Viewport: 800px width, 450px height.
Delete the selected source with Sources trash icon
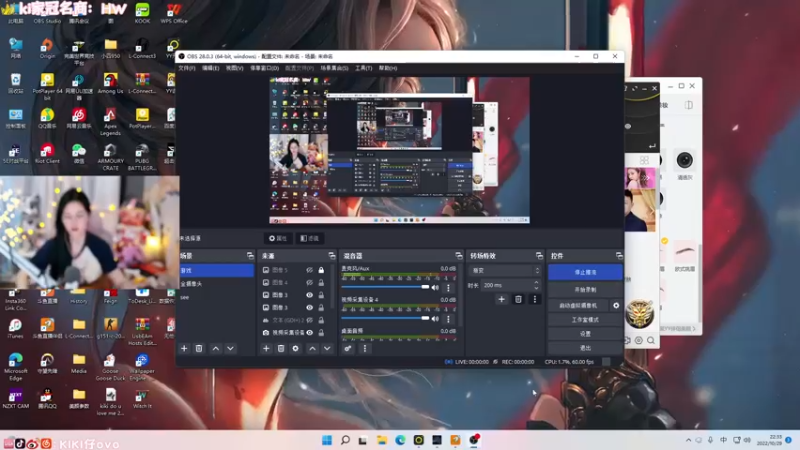(x=281, y=348)
